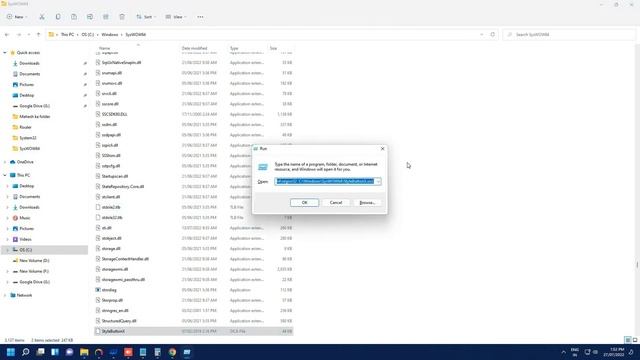Click Windows in the address breadcrumb

(109, 35)
